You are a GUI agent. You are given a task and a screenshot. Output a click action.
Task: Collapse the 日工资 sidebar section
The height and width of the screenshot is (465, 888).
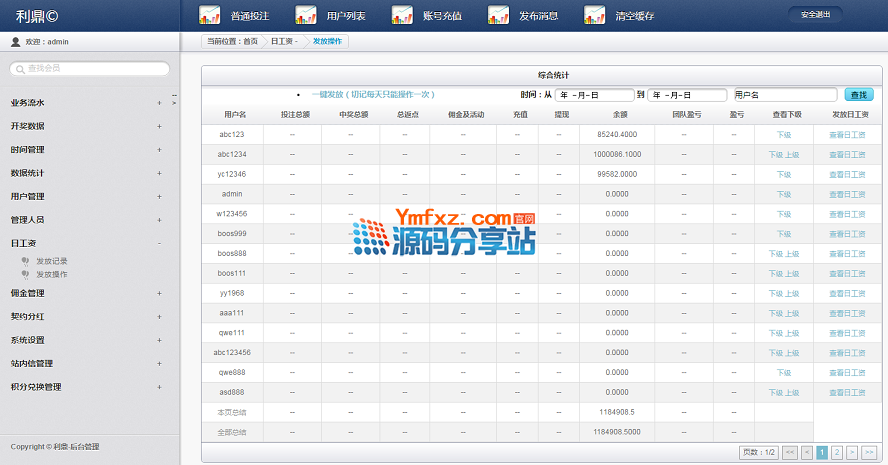(x=159, y=243)
